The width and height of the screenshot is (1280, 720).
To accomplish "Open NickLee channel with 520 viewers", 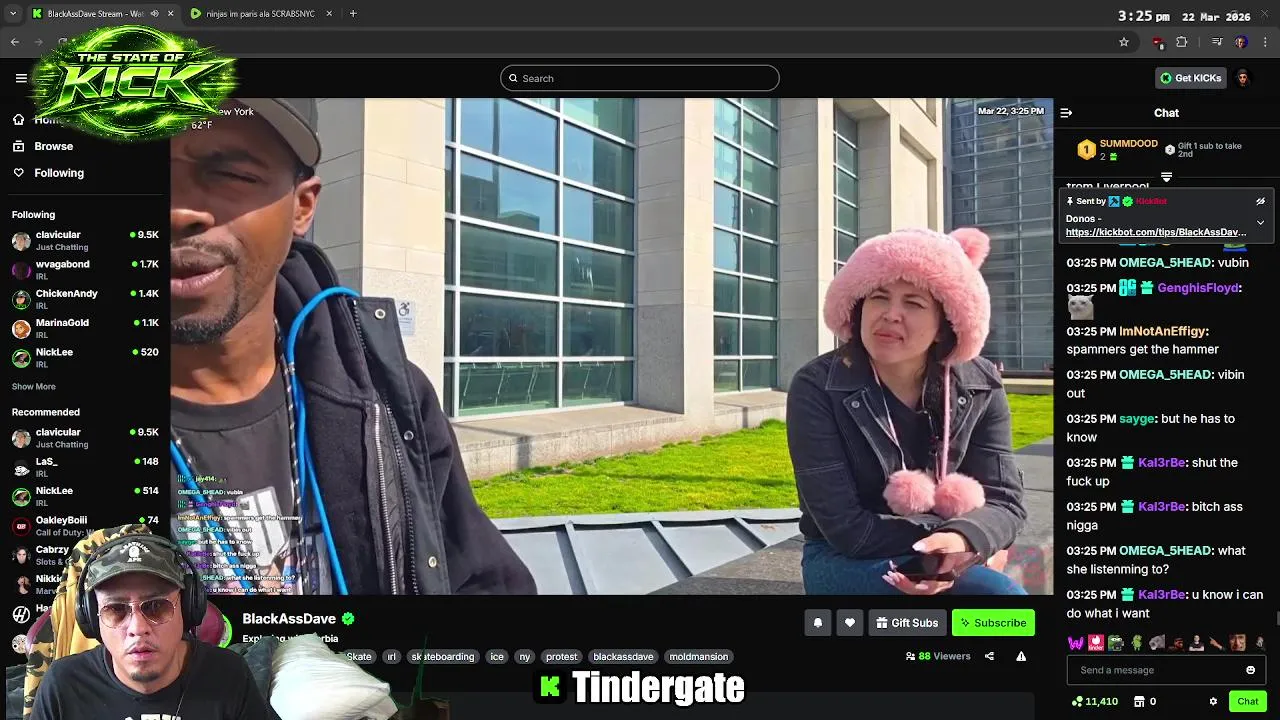I will [85, 358].
